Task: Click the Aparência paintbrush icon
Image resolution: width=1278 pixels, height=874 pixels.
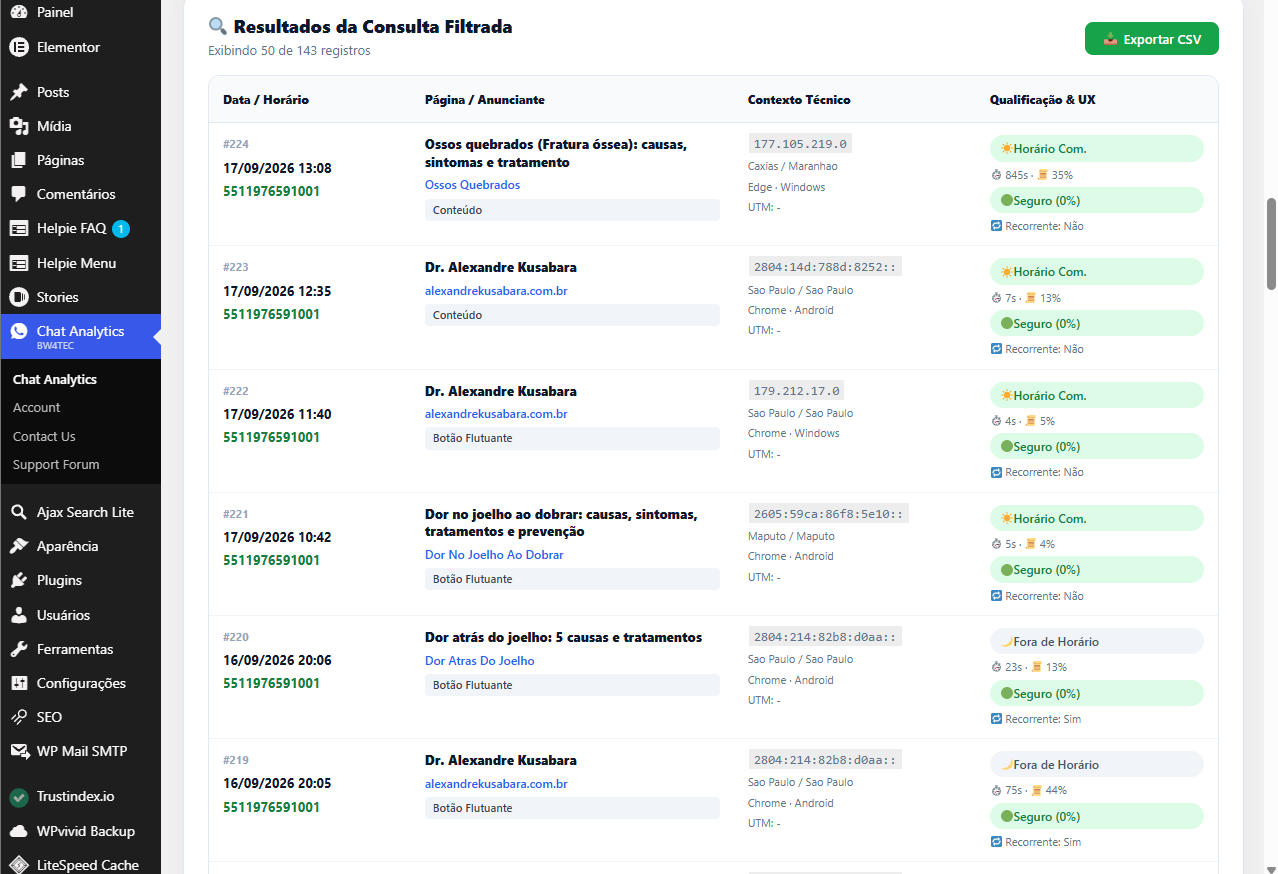Action: (x=18, y=546)
